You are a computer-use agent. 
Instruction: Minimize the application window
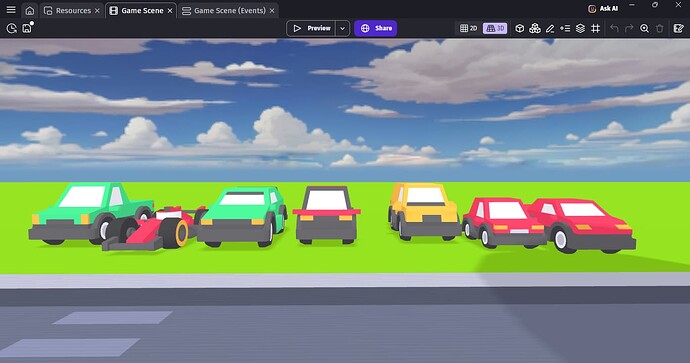pyautogui.click(x=632, y=5)
